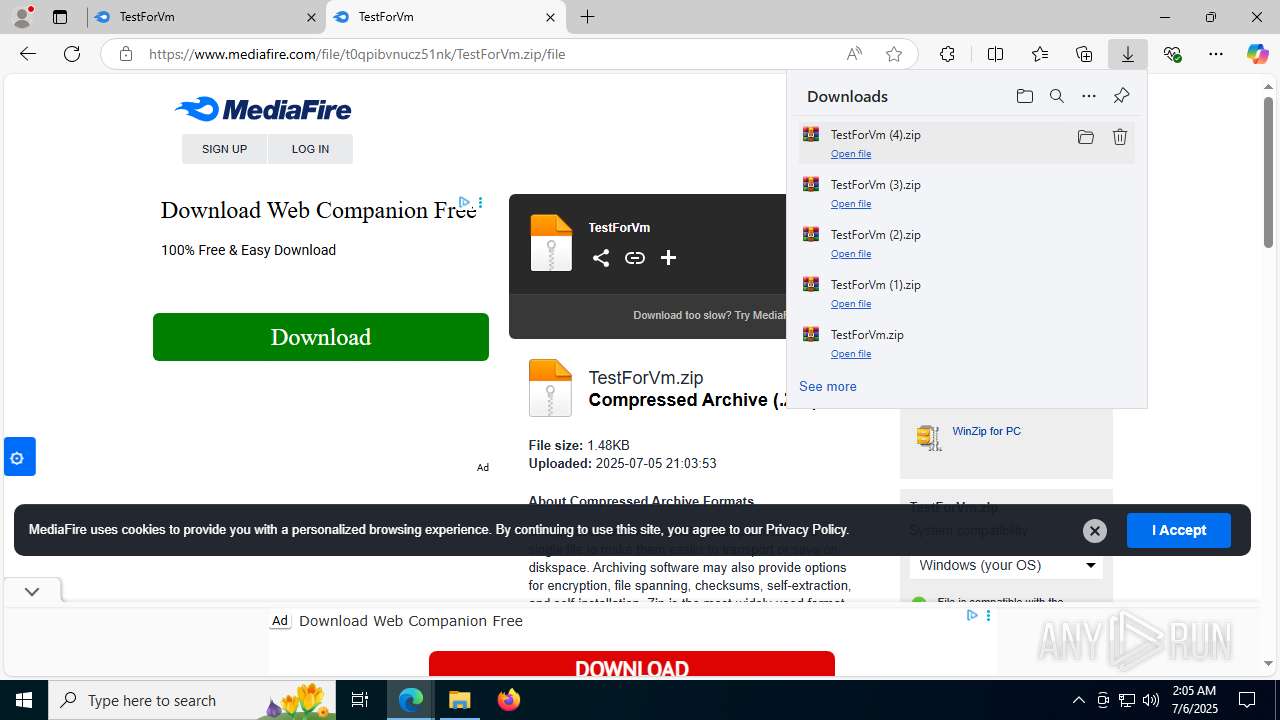Open file link under TestForVm.zip
The image size is (1280, 720).
point(851,354)
